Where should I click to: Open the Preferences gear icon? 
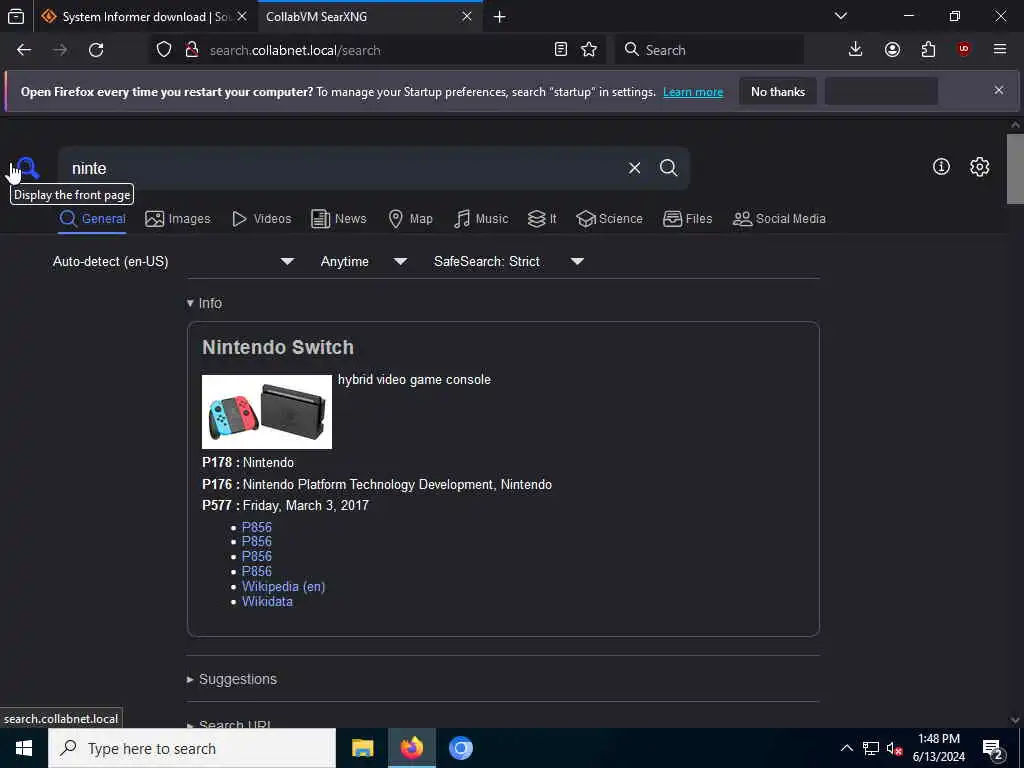[x=980, y=167]
